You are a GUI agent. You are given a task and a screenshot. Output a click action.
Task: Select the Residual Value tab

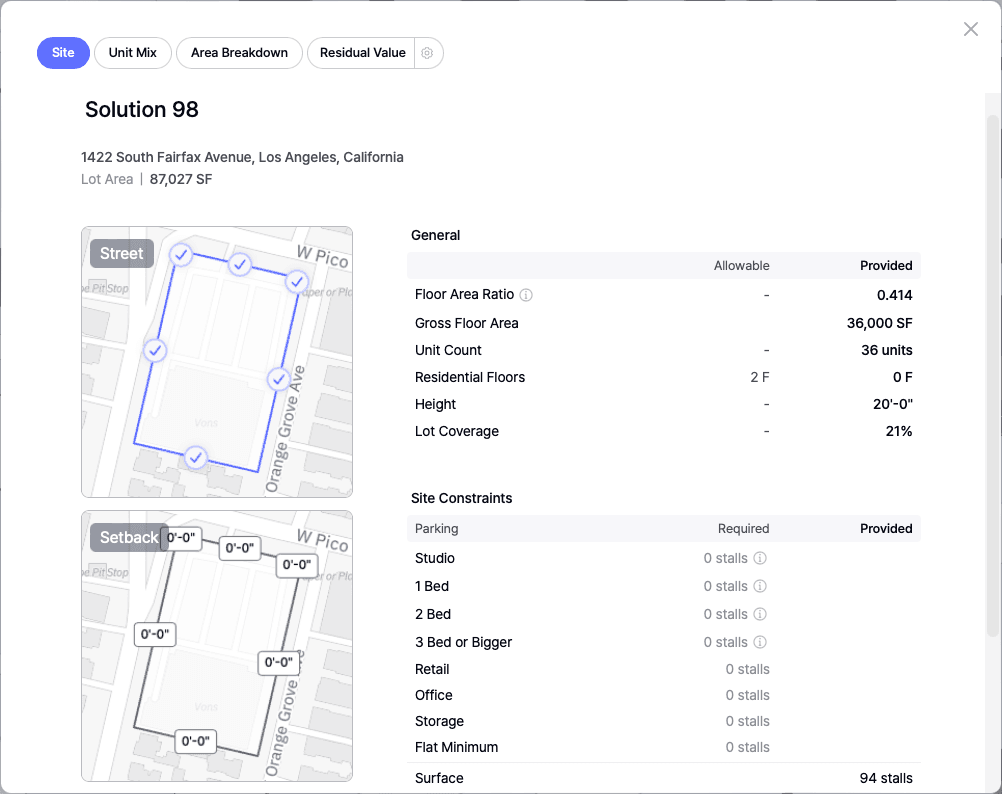[362, 53]
